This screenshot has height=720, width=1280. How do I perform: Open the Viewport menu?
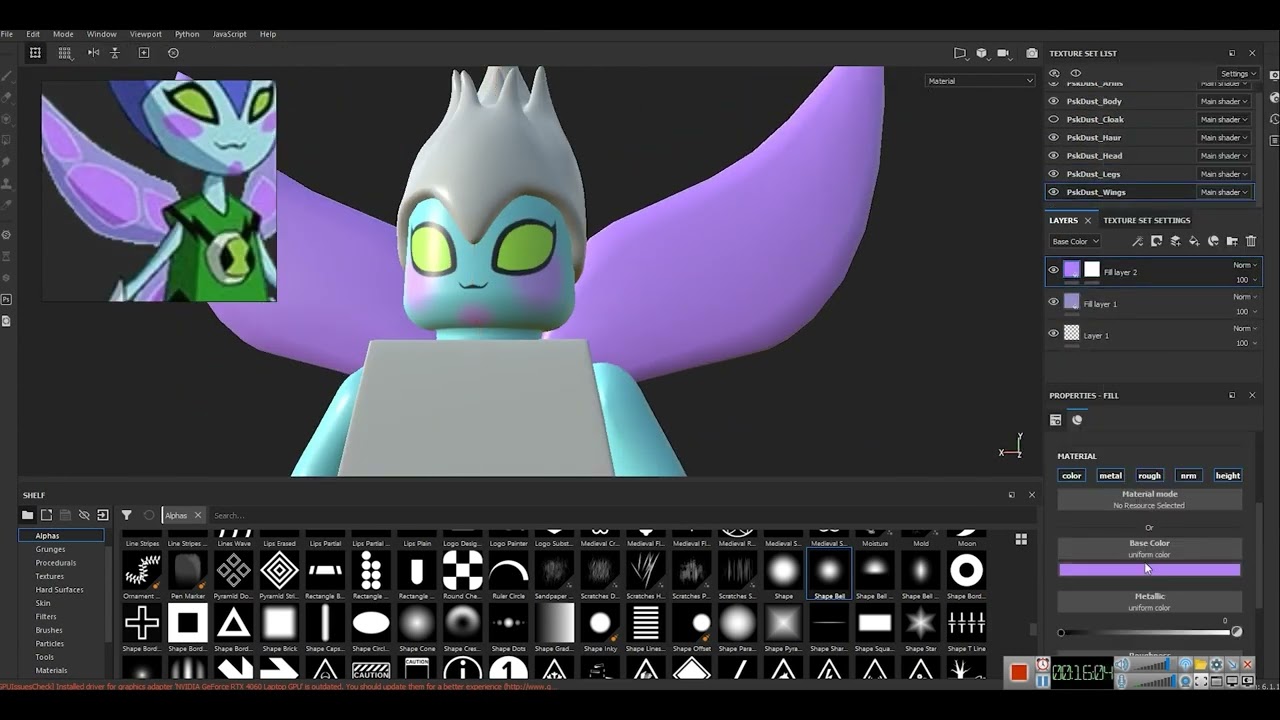click(146, 34)
